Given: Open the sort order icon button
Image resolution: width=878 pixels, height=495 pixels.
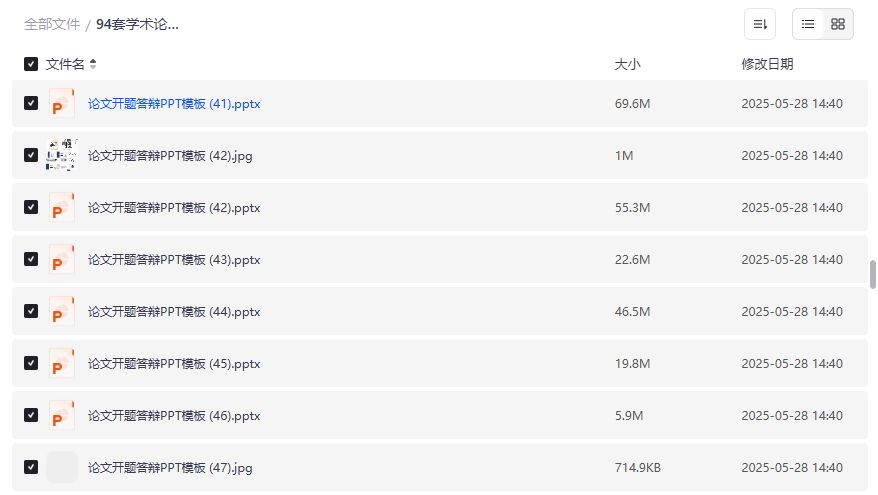Looking at the screenshot, I should tap(760, 24).
